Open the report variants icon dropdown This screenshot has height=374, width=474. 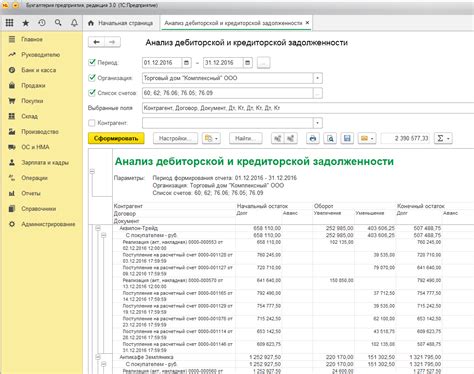pyautogui.click(x=211, y=138)
